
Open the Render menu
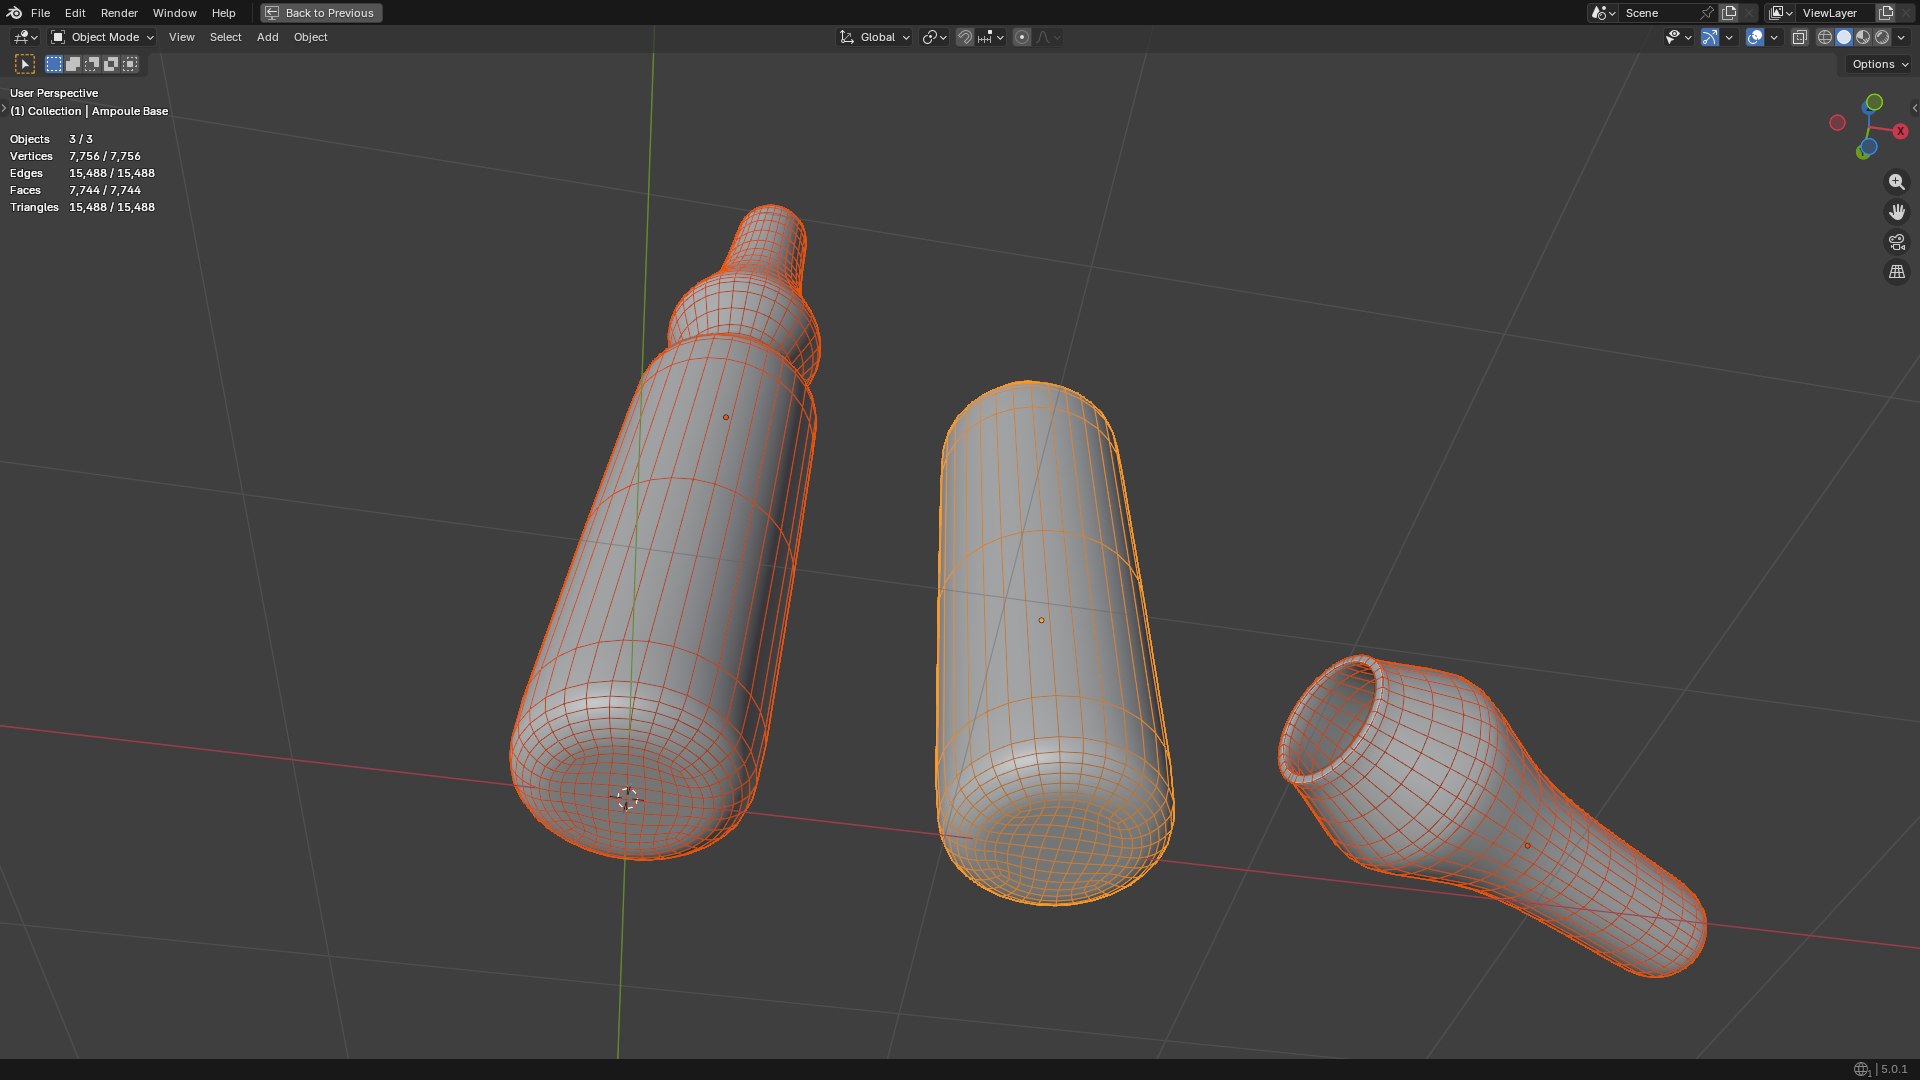click(119, 13)
